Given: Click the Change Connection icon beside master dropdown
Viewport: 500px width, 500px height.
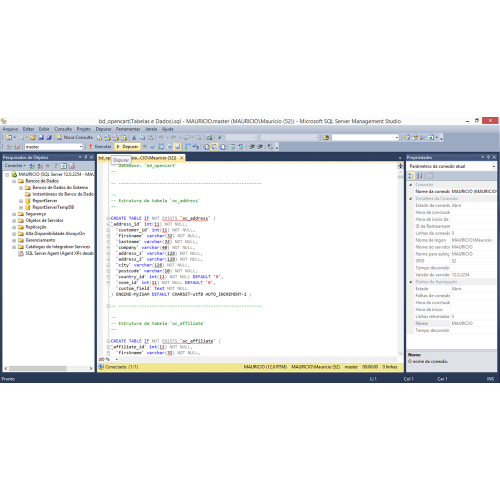Looking at the screenshot, I should click(17, 147).
